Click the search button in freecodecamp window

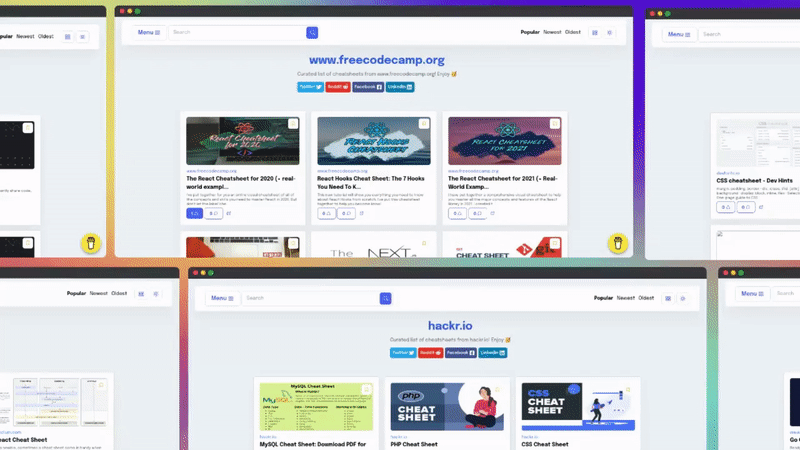click(312, 33)
